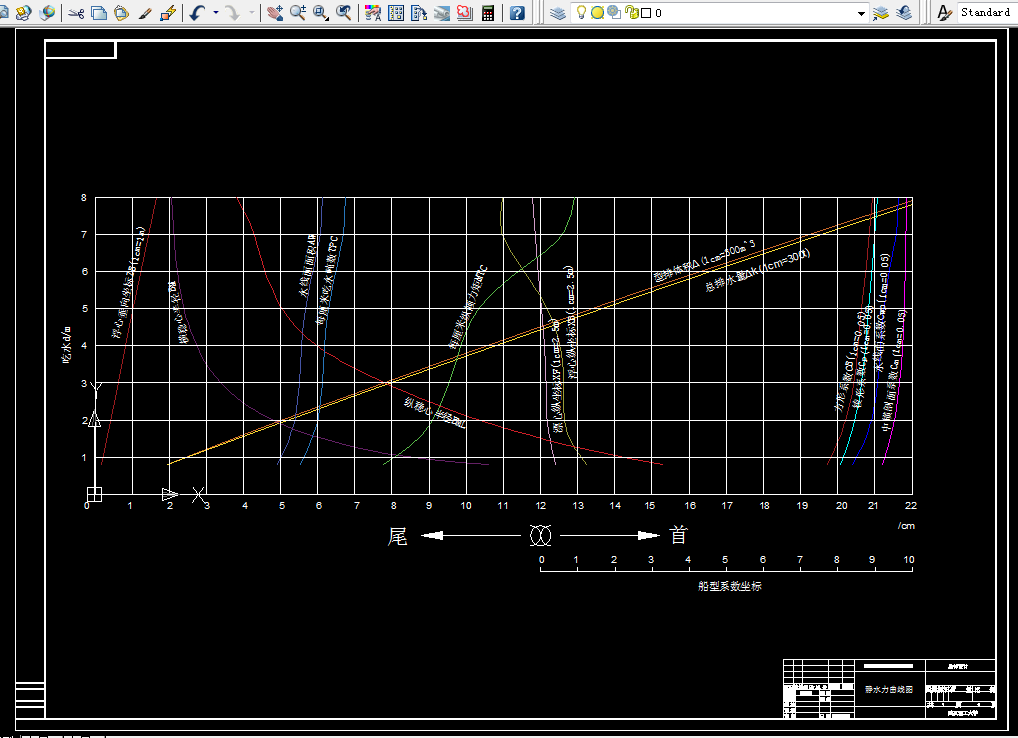Open the DesignCenter icon
1018x738 pixels.
[396, 12]
